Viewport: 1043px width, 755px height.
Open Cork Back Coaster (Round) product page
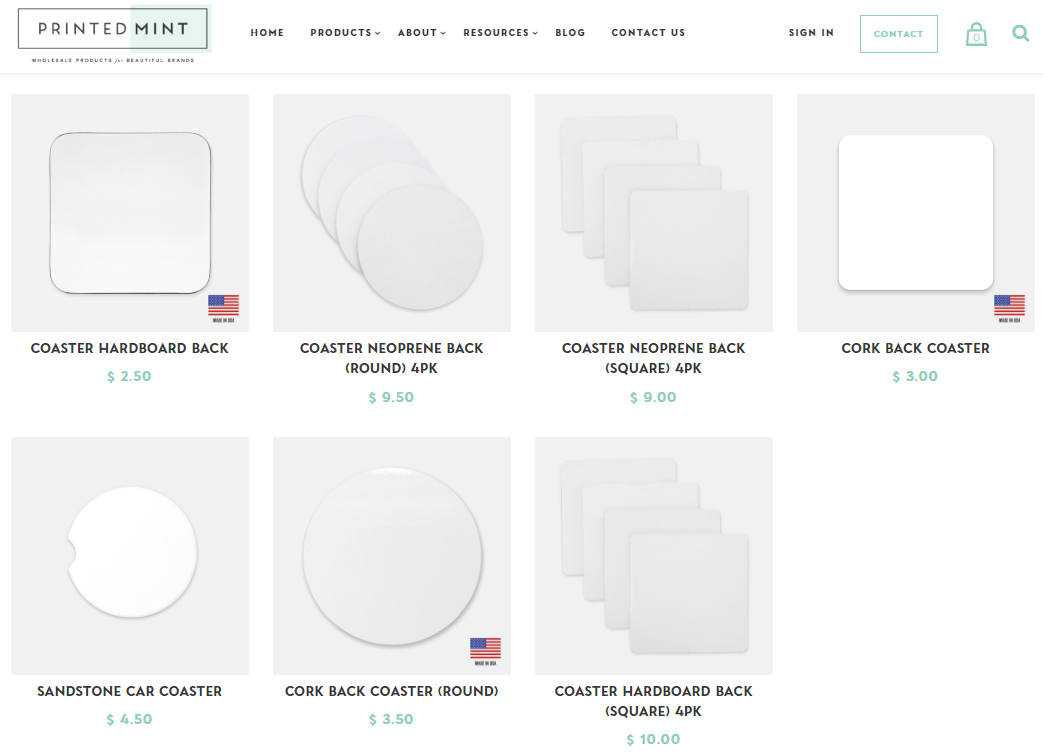(391, 691)
